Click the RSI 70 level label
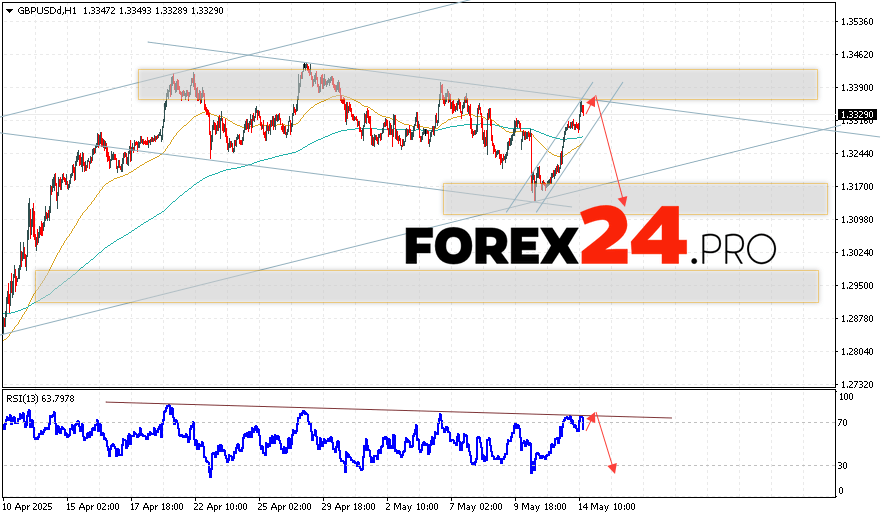The width and height of the screenshot is (881, 518). coord(844,424)
